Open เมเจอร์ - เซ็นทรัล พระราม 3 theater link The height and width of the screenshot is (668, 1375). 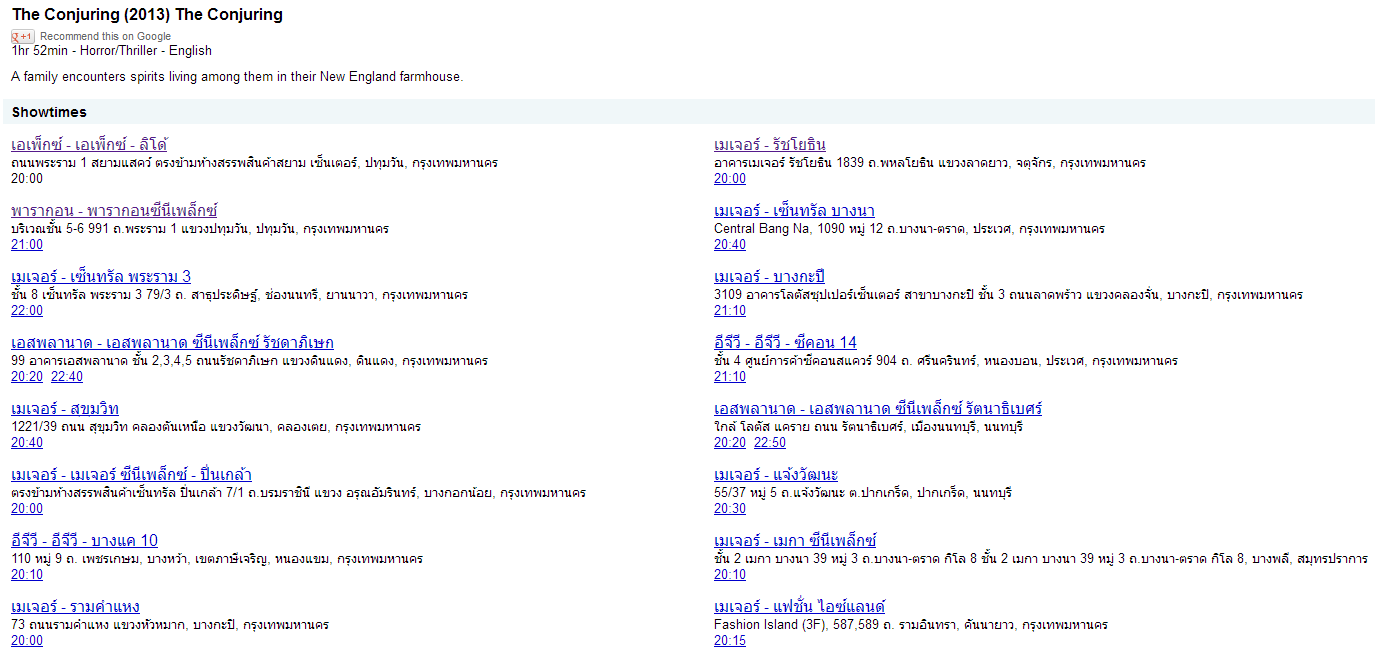point(101,276)
